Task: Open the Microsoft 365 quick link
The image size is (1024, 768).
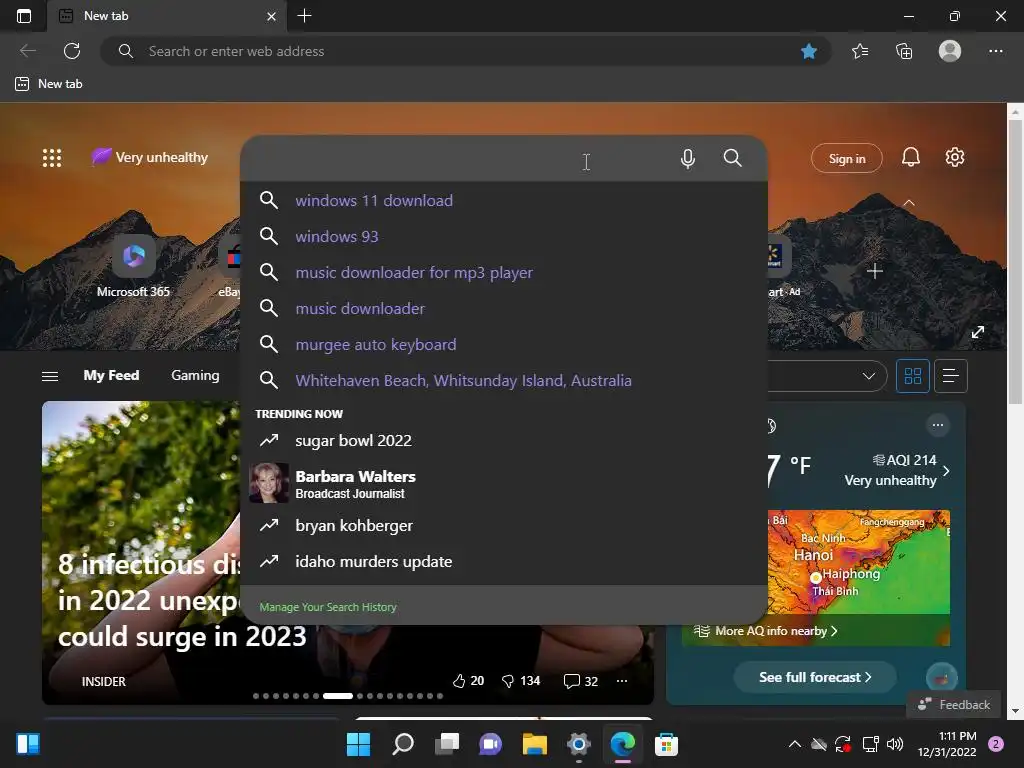Action: (x=133, y=266)
